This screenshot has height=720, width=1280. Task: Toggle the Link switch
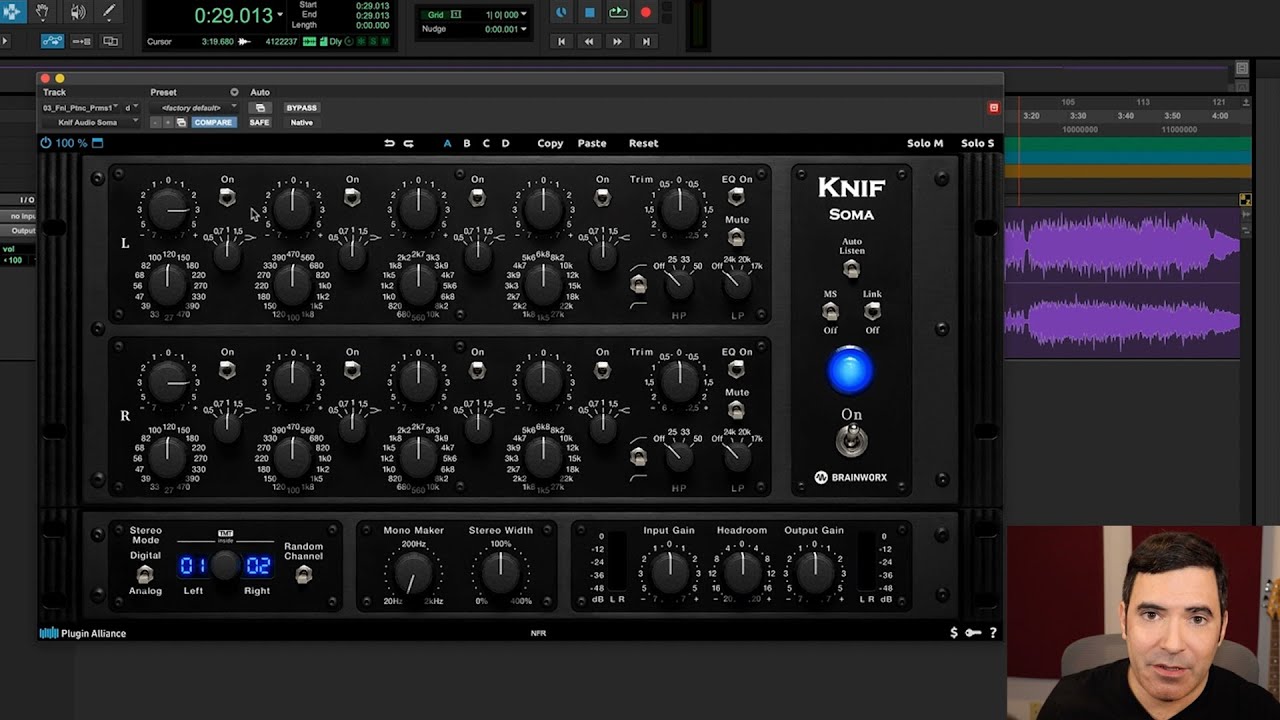click(872, 312)
